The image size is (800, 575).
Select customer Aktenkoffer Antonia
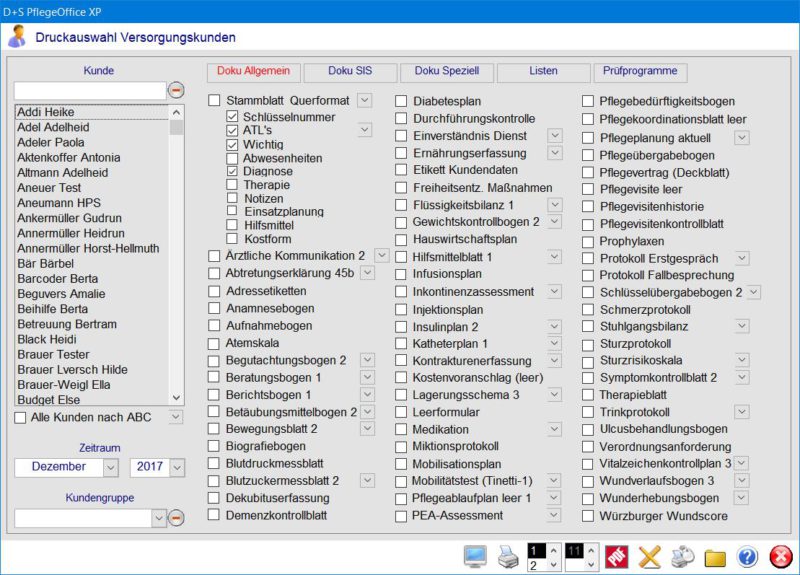(x=92, y=158)
